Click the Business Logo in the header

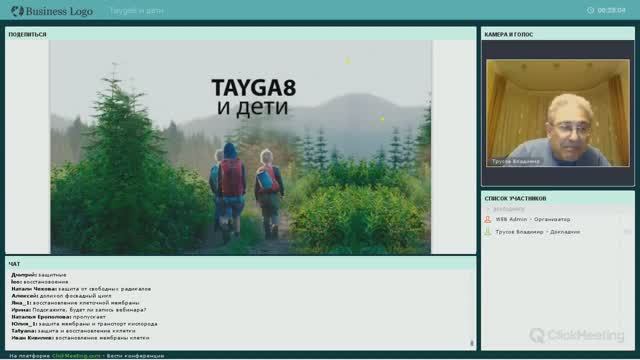point(52,11)
